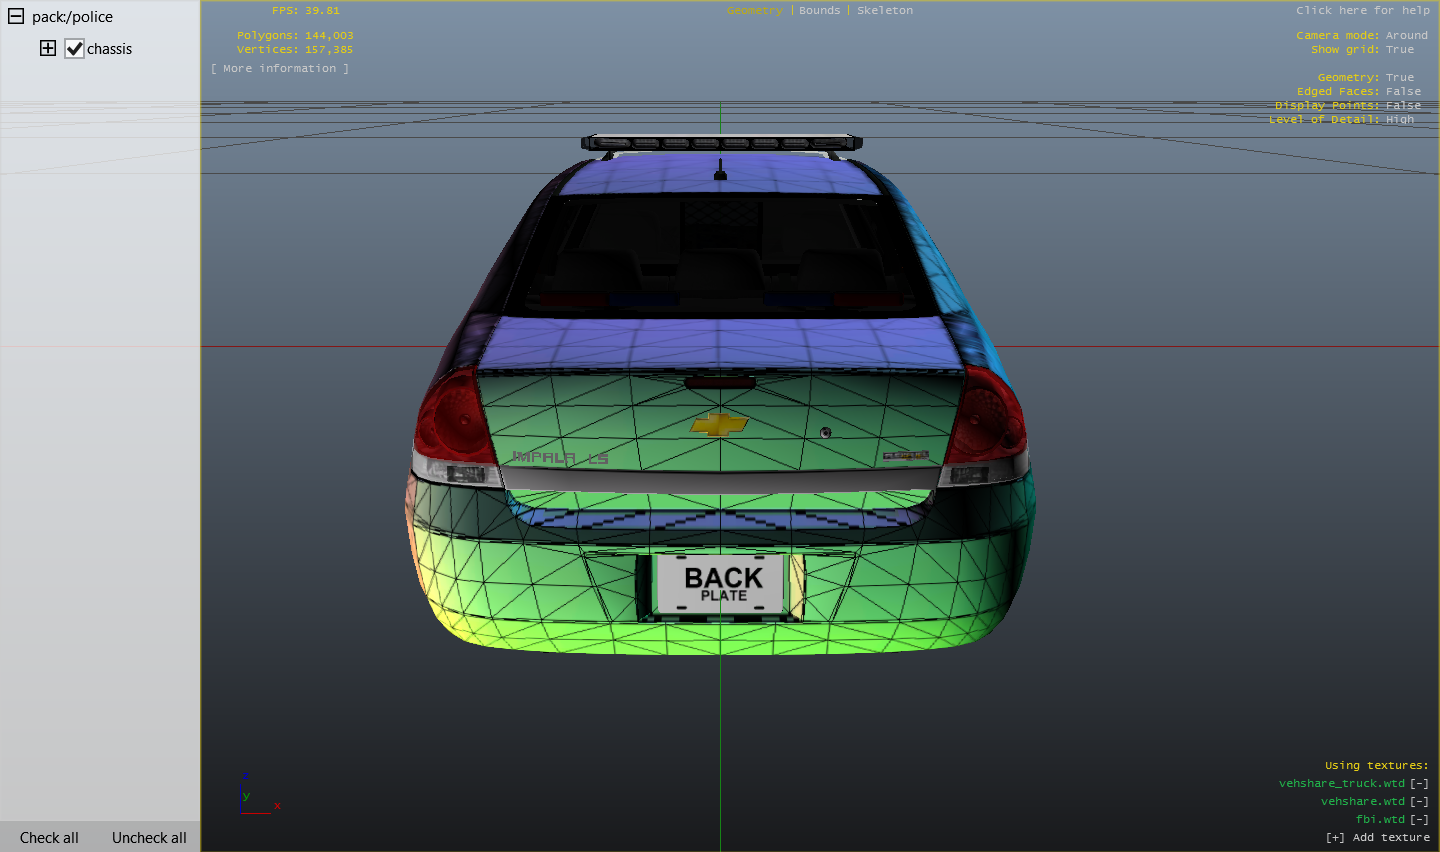The width and height of the screenshot is (1440, 852).
Task: Collapse the pack:/police tree node
Action: (16, 17)
